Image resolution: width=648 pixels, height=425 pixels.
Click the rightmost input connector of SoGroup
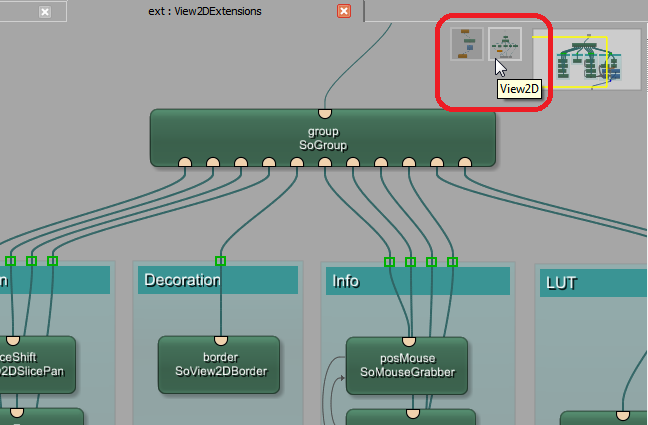click(x=465, y=163)
